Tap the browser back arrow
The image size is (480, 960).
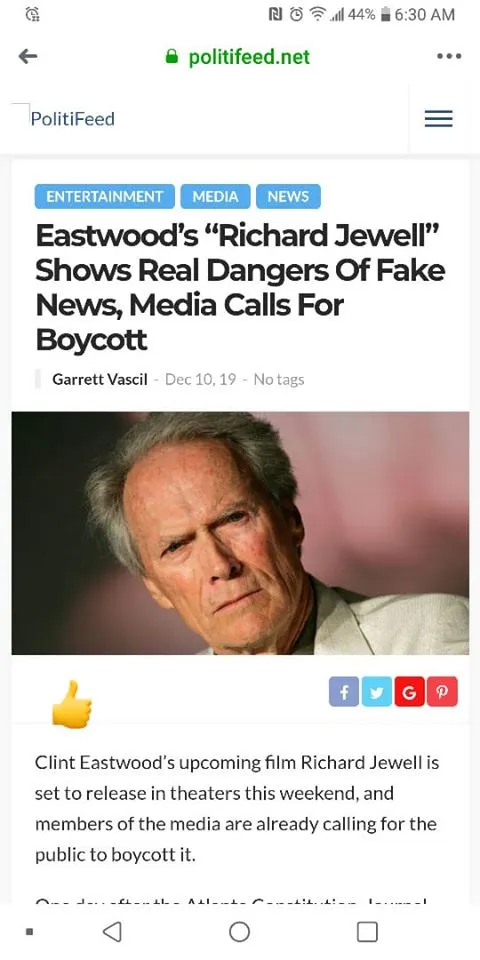[x=28, y=57]
